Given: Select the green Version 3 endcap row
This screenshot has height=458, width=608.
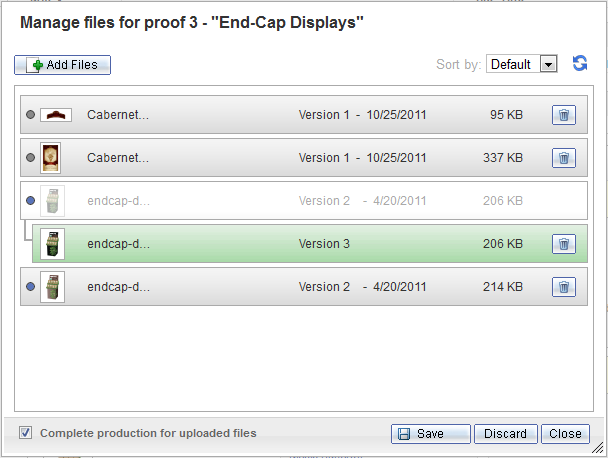Looking at the screenshot, I should [310, 244].
